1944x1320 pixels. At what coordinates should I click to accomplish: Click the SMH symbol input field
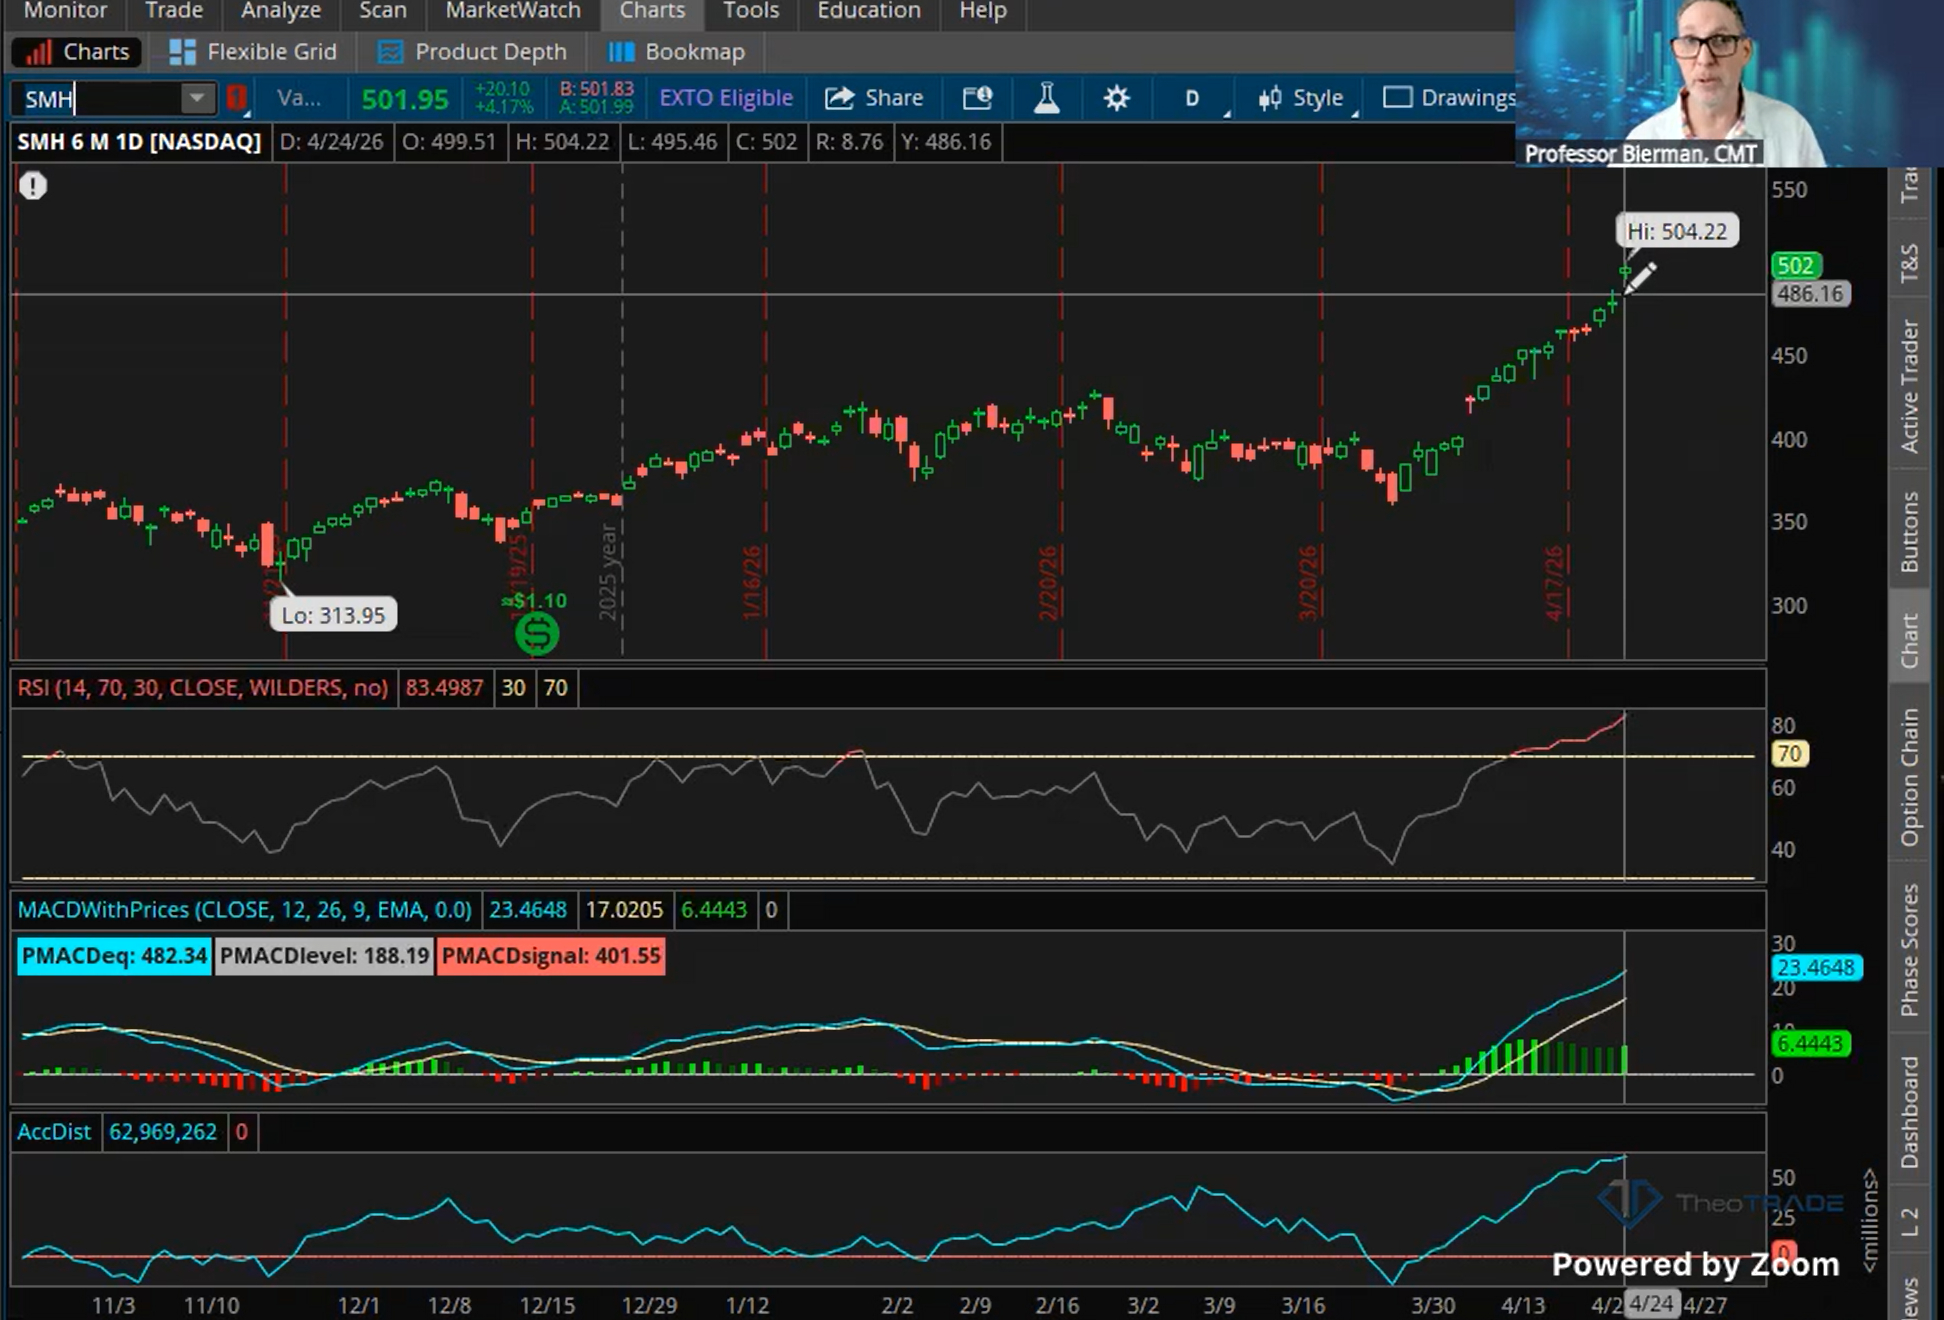(98, 99)
